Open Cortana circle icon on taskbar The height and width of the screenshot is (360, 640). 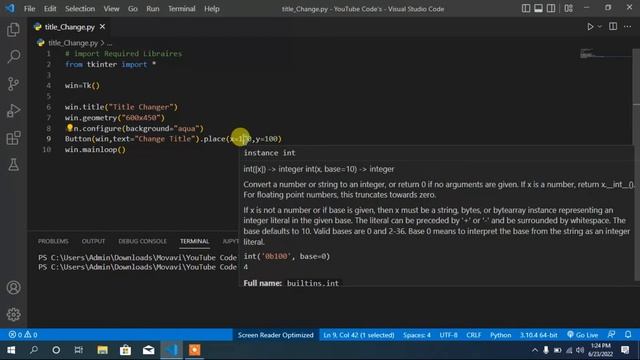(56, 350)
